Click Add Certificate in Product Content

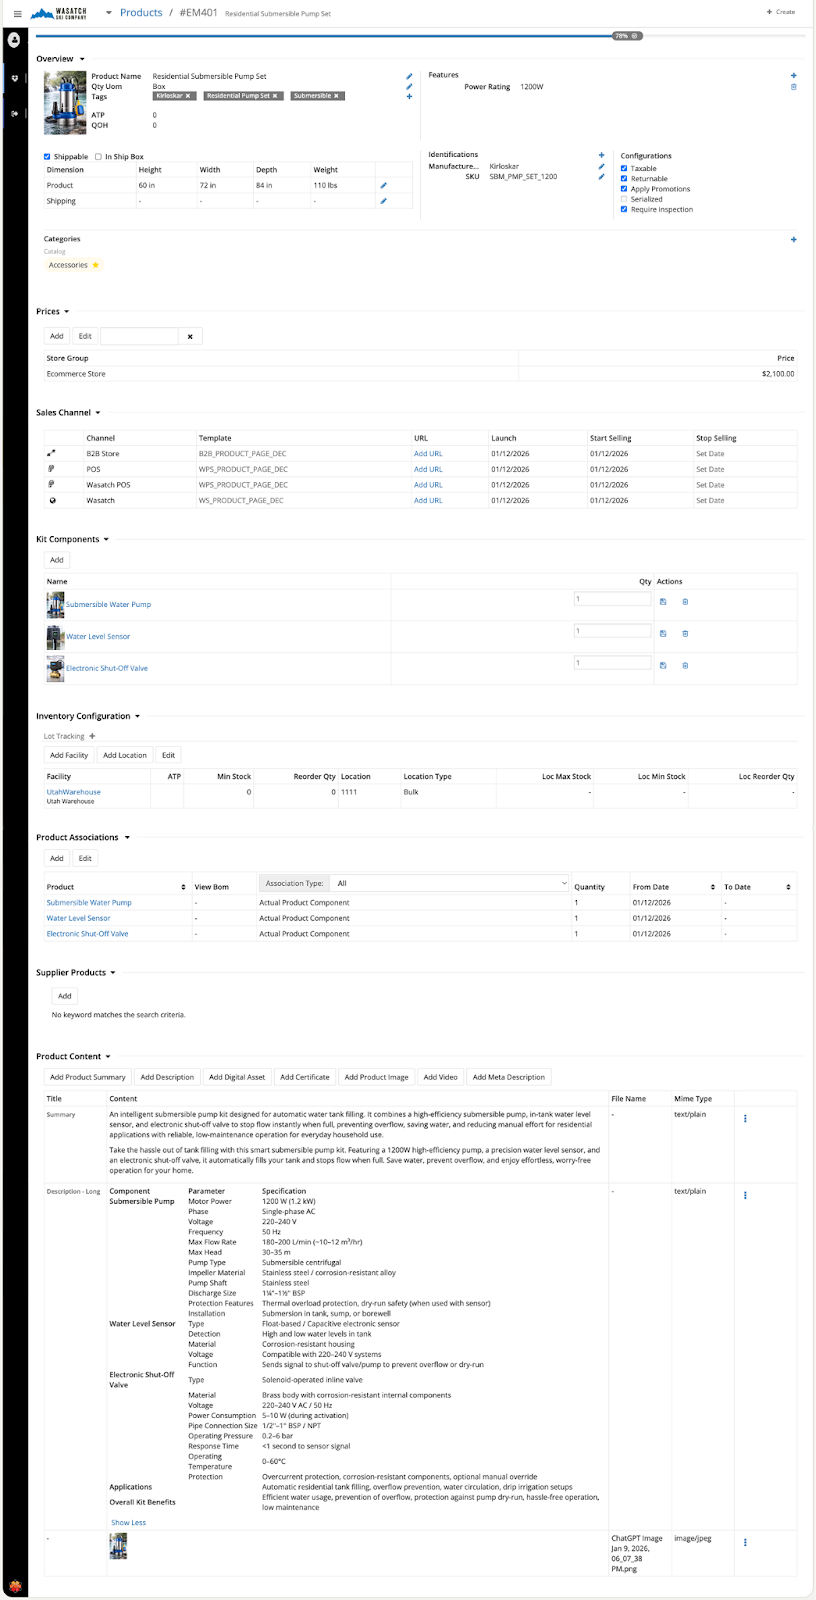coord(304,1077)
